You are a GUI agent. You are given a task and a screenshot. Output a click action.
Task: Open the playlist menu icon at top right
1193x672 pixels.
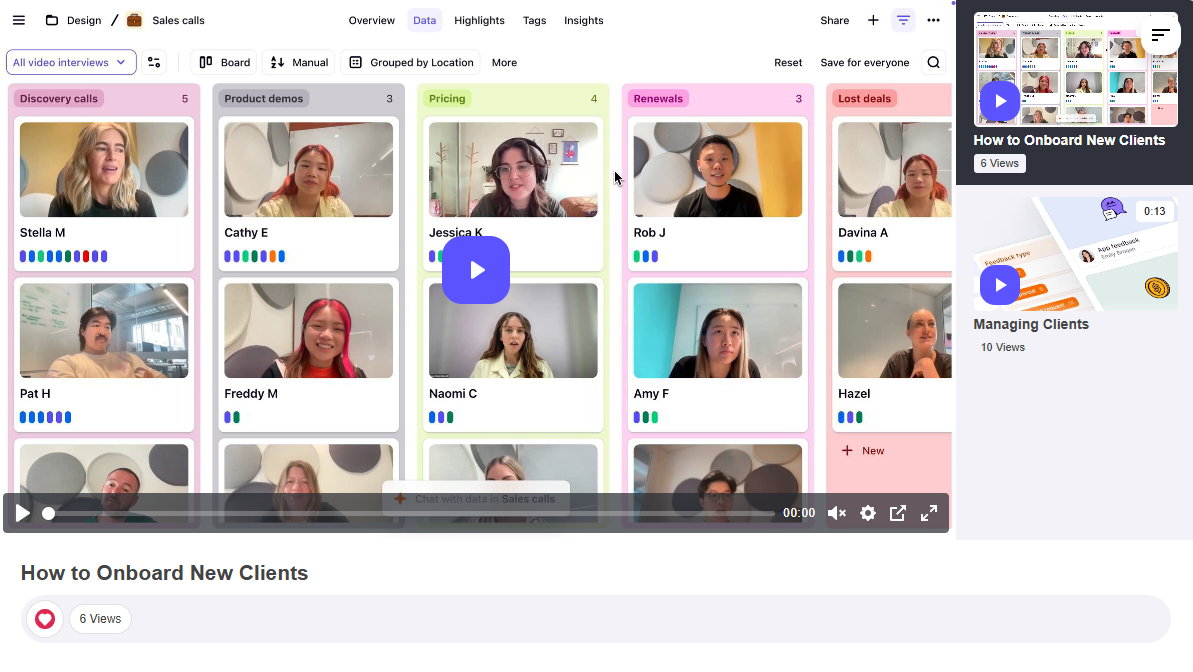(x=1160, y=35)
